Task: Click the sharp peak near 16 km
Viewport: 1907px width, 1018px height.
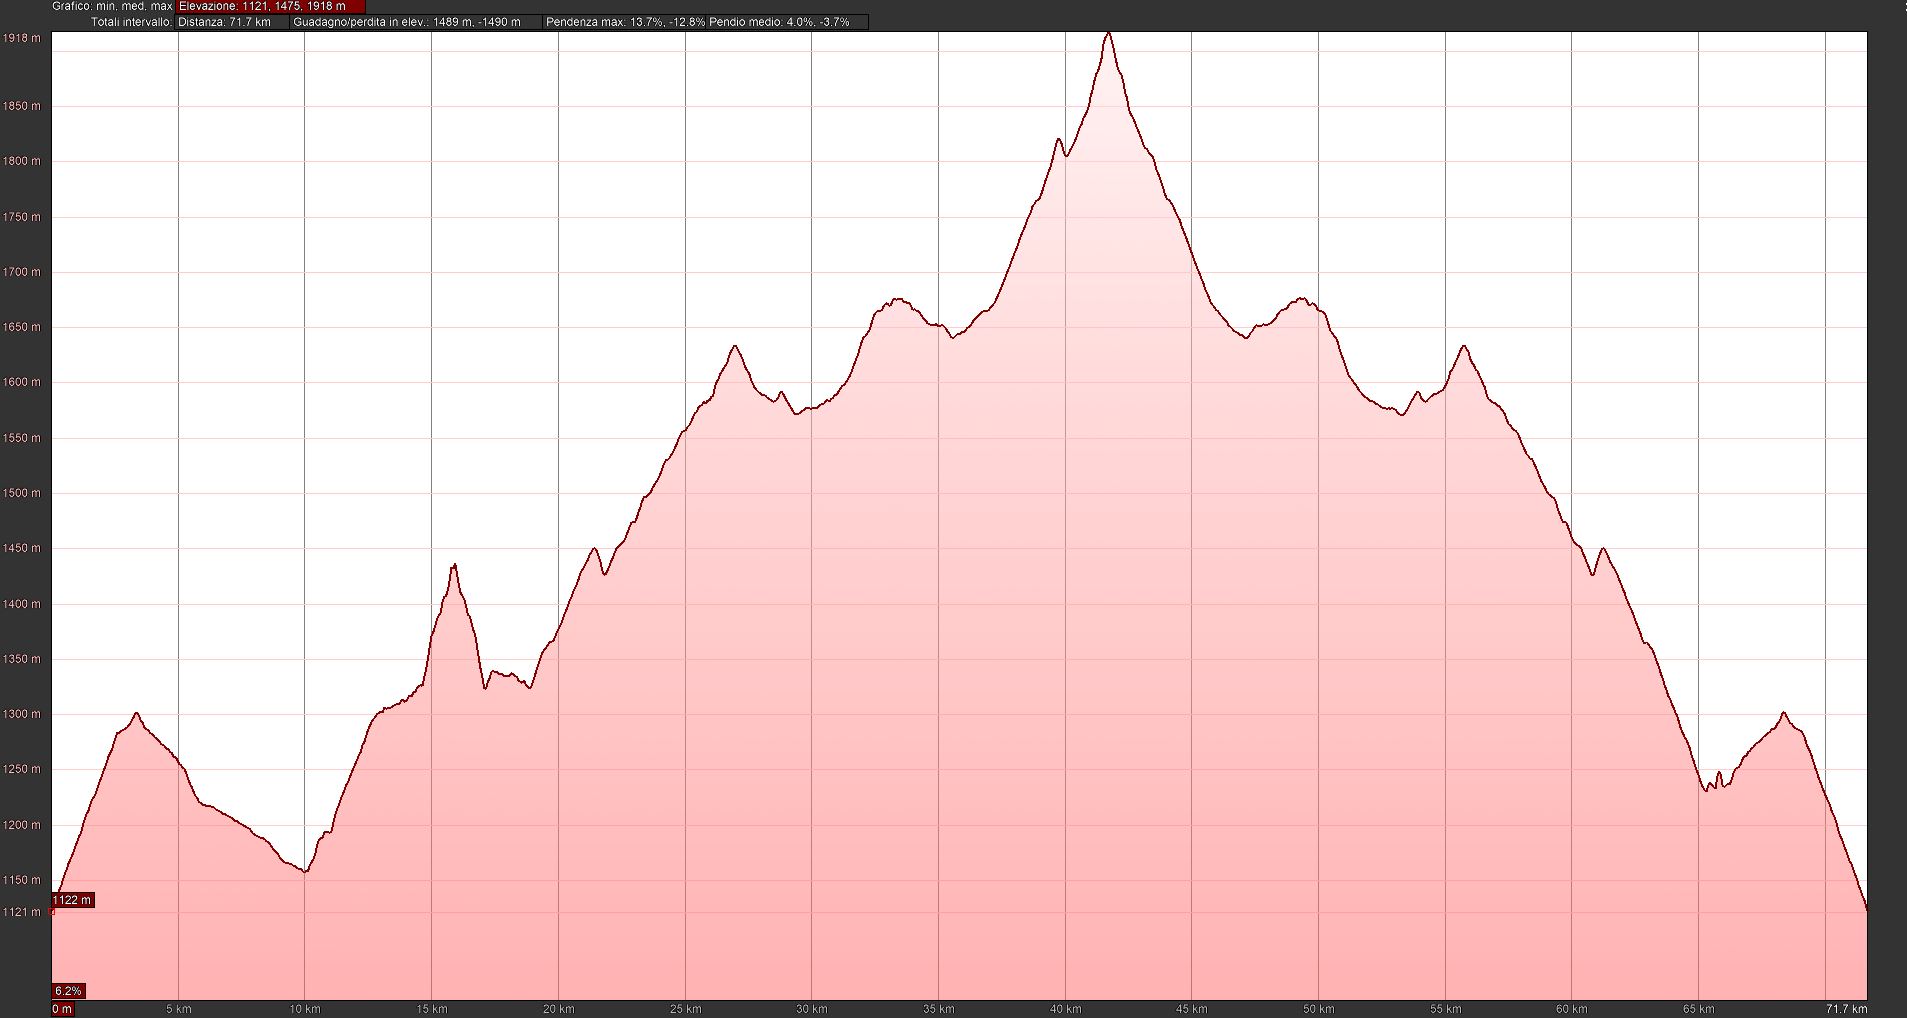Action: tap(454, 566)
